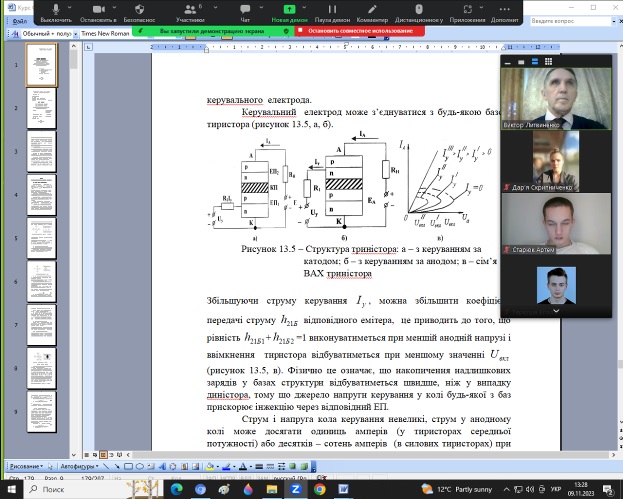Start a new screen share
The width and height of the screenshot is (623, 499).
pyautogui.click(x=289, y=12)
